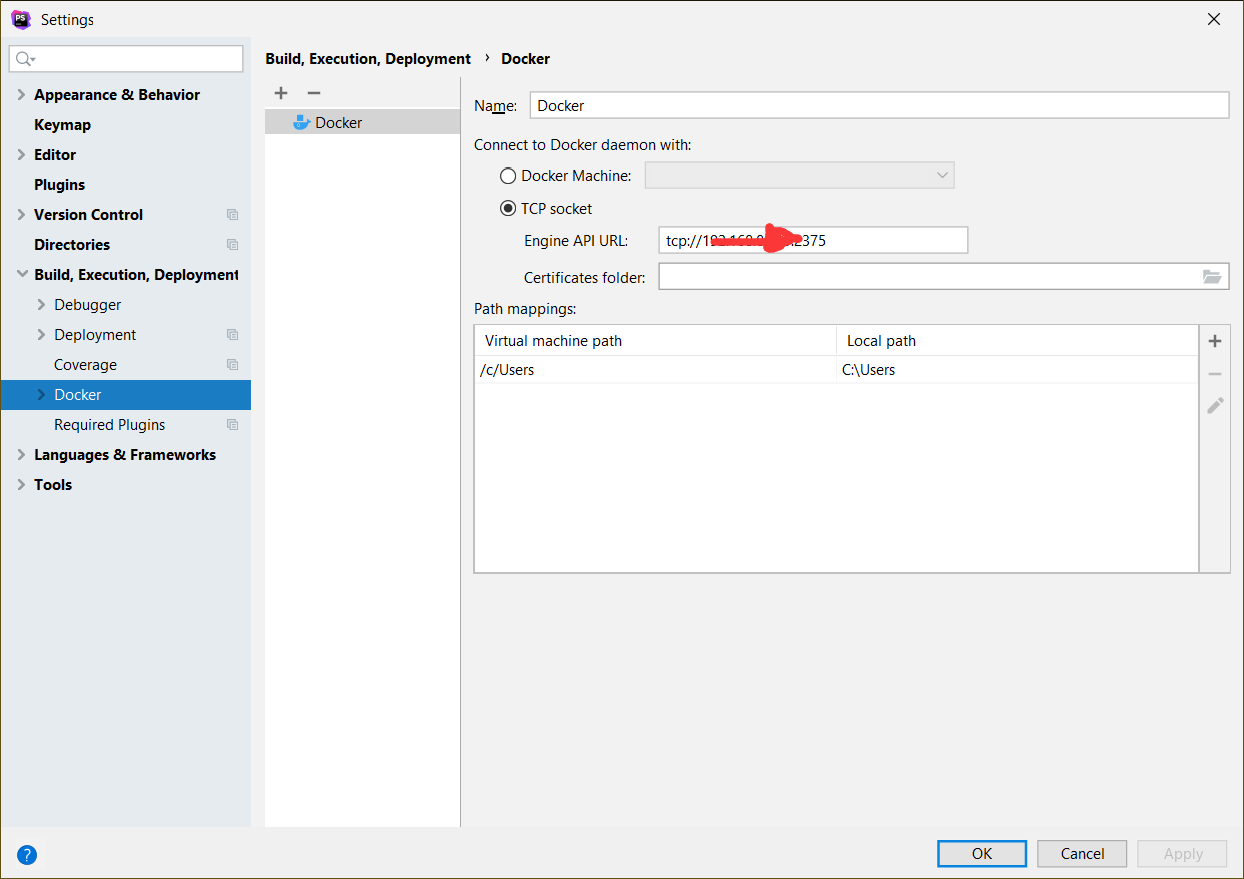Click the Cancel button
Screen dimensions: 1244x879
1082,853
